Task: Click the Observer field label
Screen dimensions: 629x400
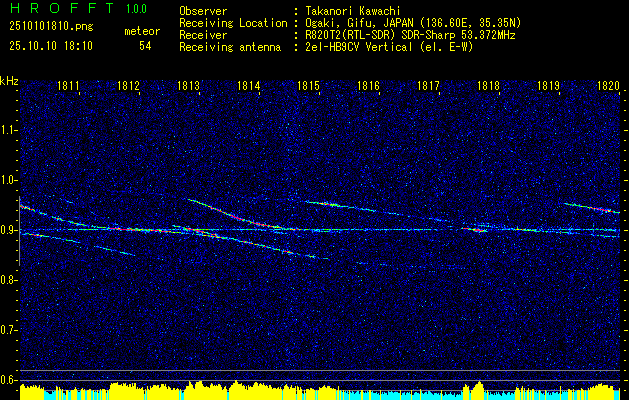Action: [x=203, y=11]
